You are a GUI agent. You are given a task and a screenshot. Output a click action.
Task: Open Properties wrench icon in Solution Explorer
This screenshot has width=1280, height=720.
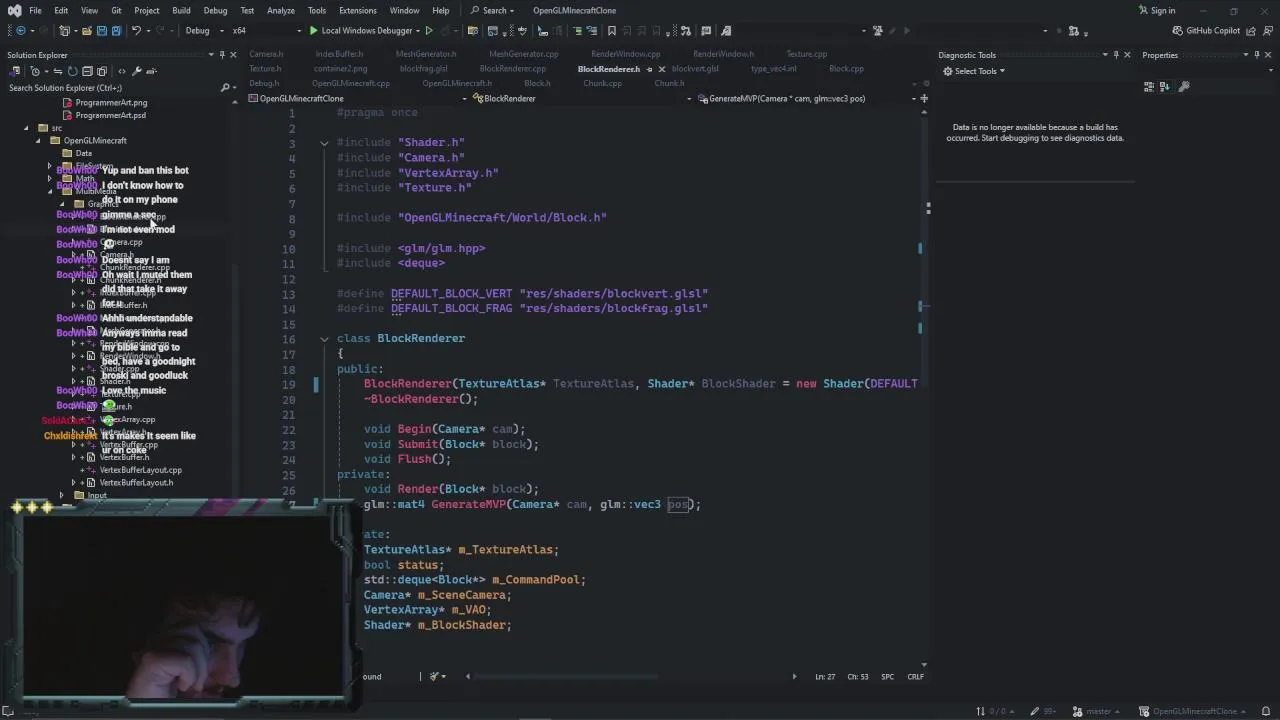137,71
